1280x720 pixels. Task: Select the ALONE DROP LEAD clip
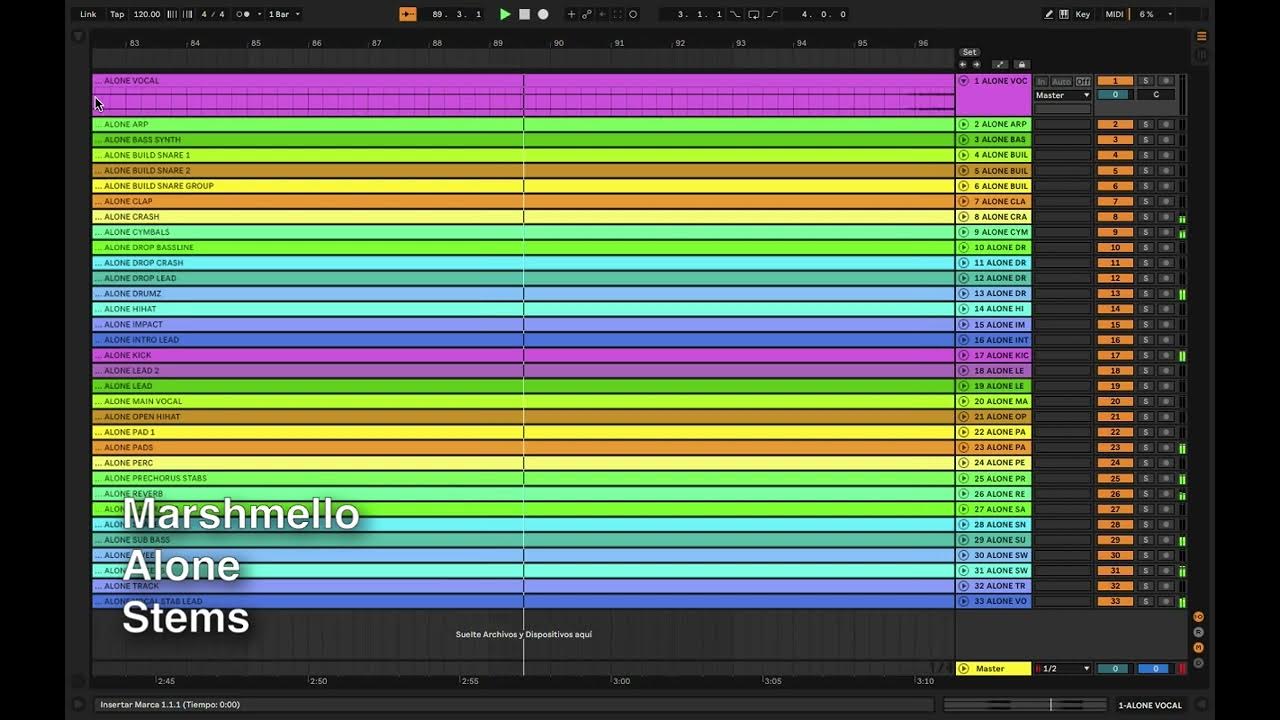pyautogui.click(x=523, y=278)
